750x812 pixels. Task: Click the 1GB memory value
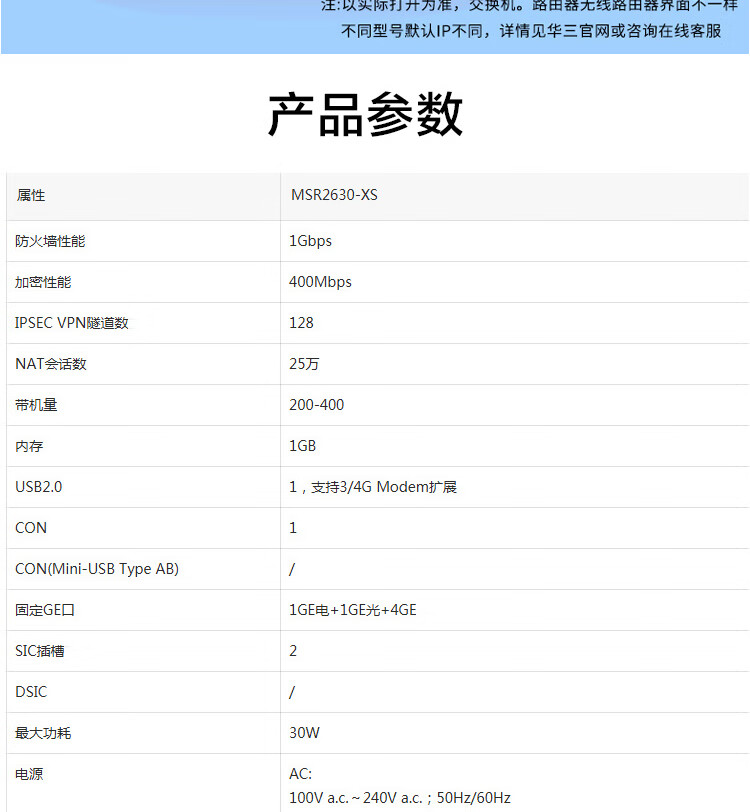click(x=302, y=446)
